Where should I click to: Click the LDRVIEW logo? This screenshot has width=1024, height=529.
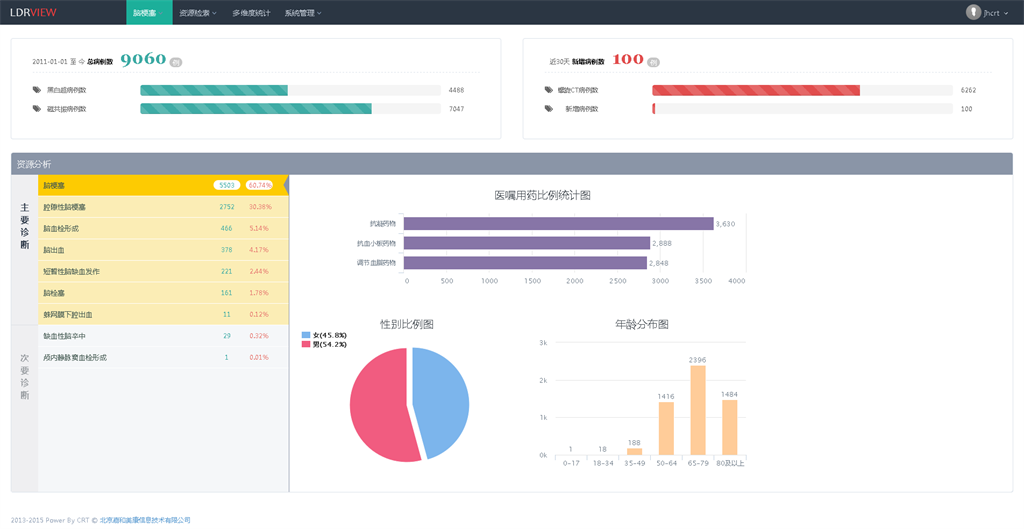tap(34, 12)
